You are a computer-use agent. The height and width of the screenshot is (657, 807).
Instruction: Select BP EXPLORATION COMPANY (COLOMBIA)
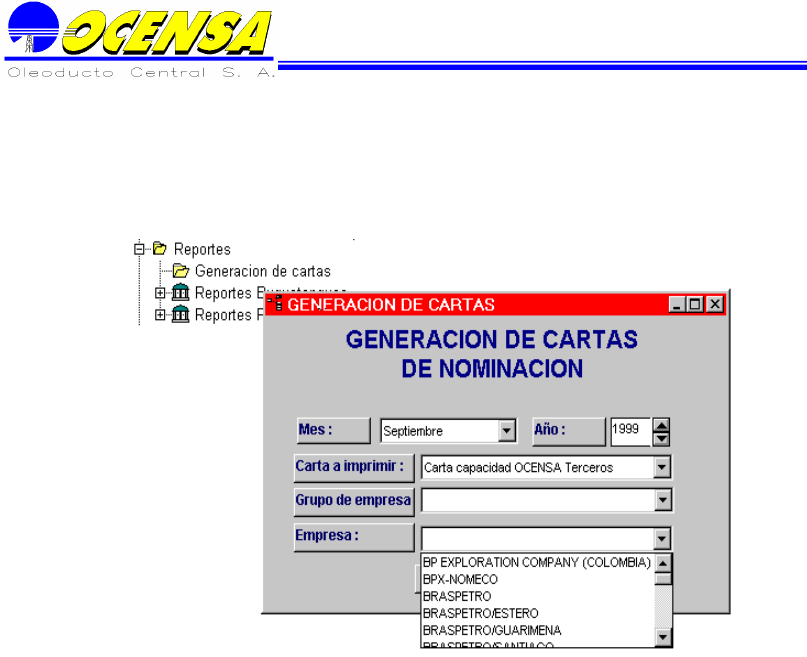pyautogui.click(x=537, y=562)
